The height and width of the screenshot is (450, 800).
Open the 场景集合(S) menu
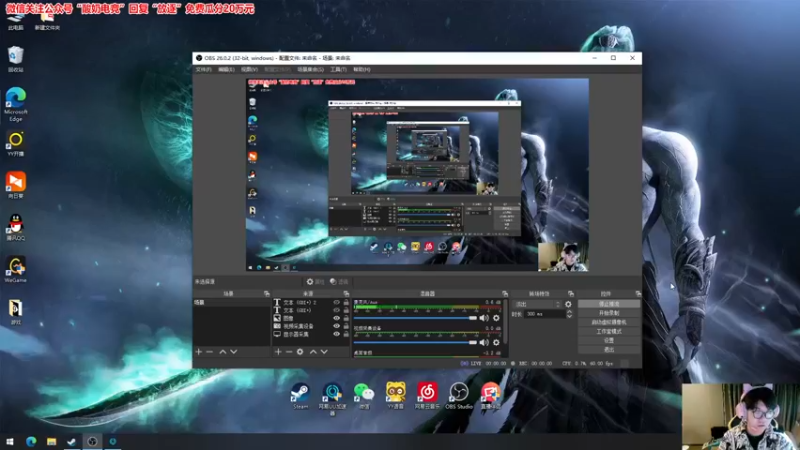(x=310, y=69)
